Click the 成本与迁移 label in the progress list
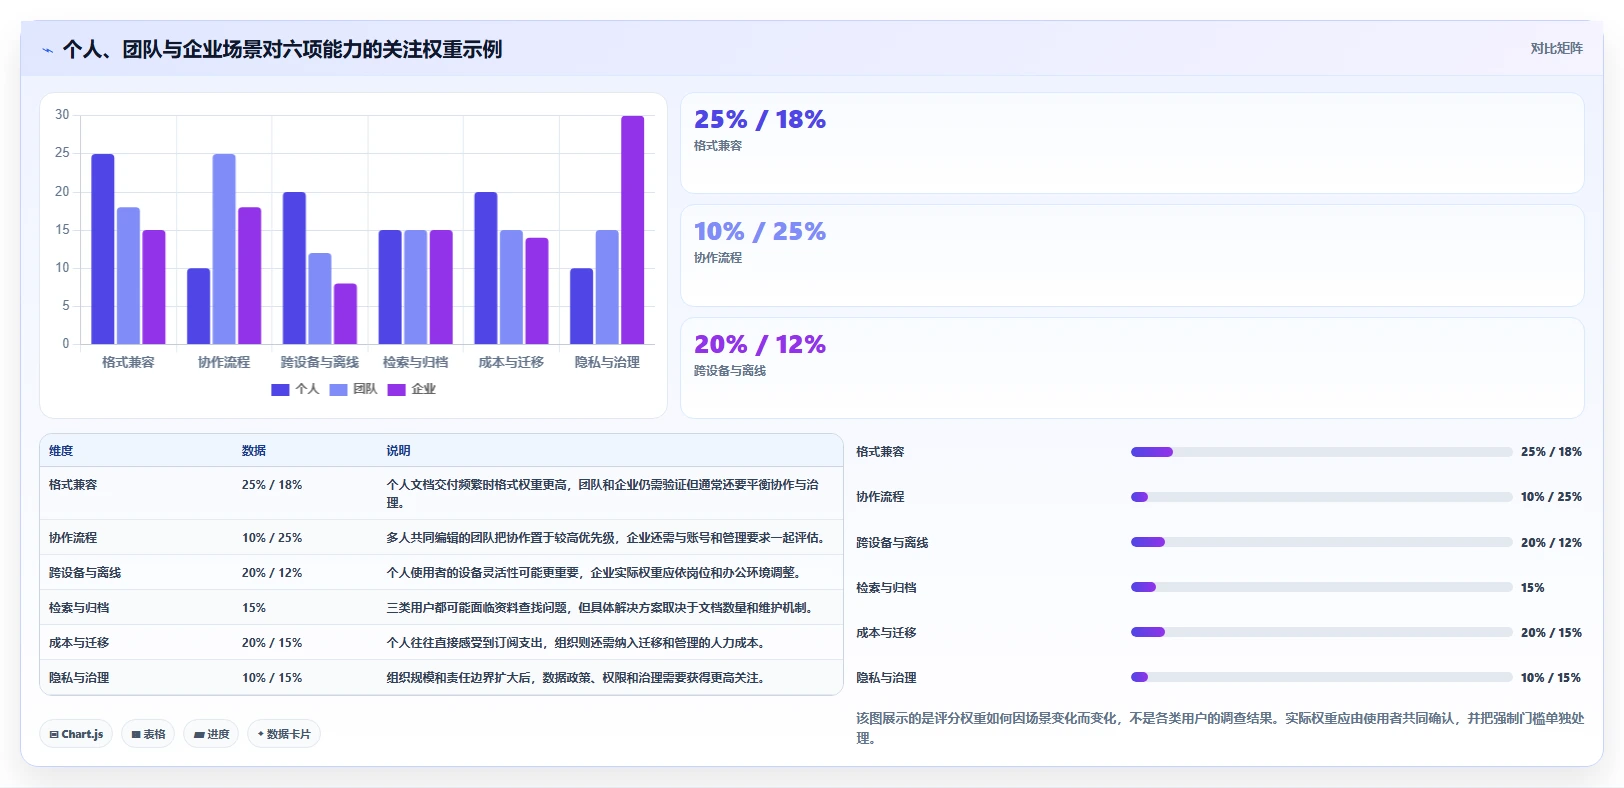This screenshot has height=788, width=1624. pyautogui.click(x=886, y=633)
